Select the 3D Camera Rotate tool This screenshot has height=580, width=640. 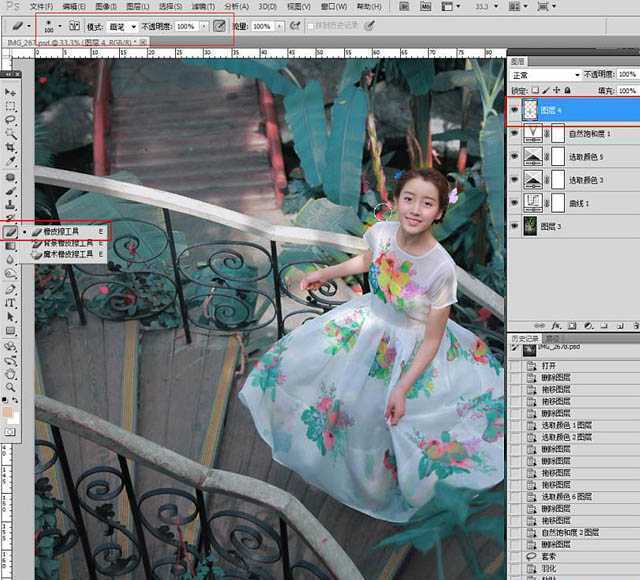pyautogui.click(x=10, y=361)
